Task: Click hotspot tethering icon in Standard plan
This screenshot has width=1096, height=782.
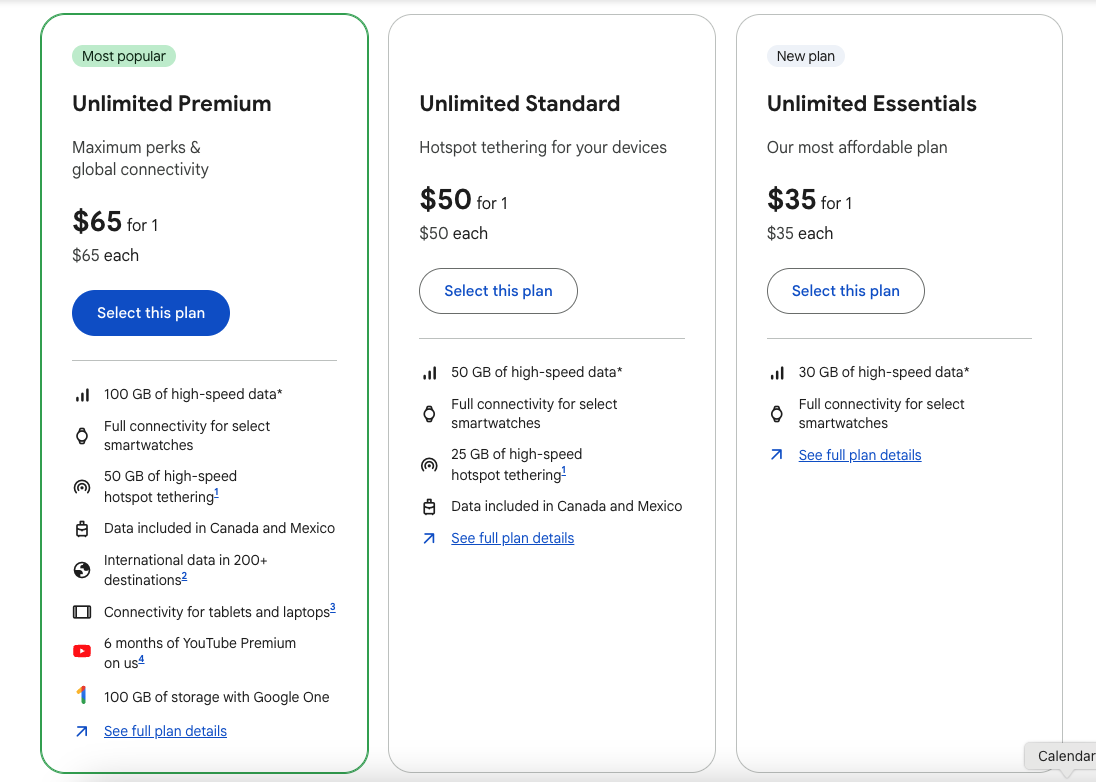Action: click(x=429, y=465)
